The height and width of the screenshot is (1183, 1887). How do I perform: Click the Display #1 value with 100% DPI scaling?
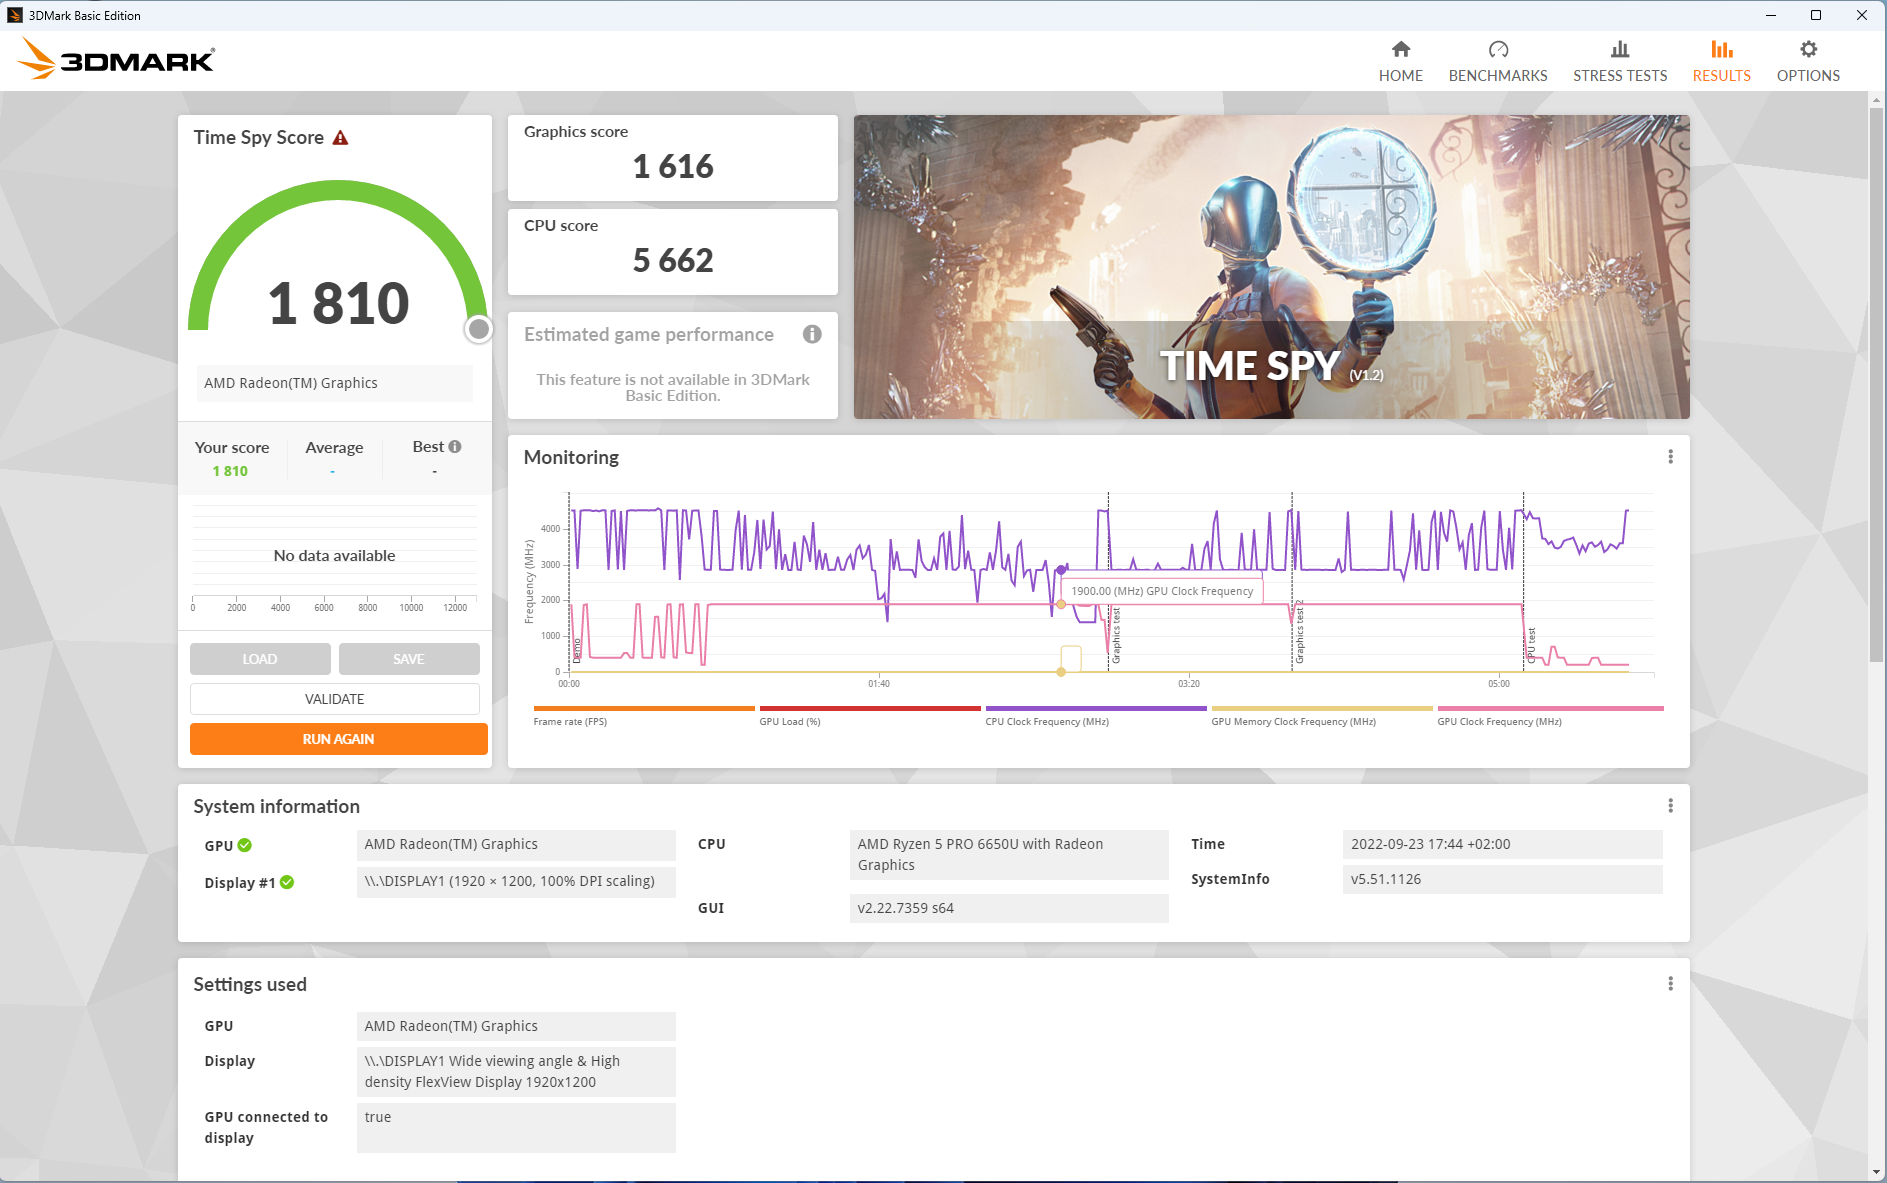pos(516,881)
